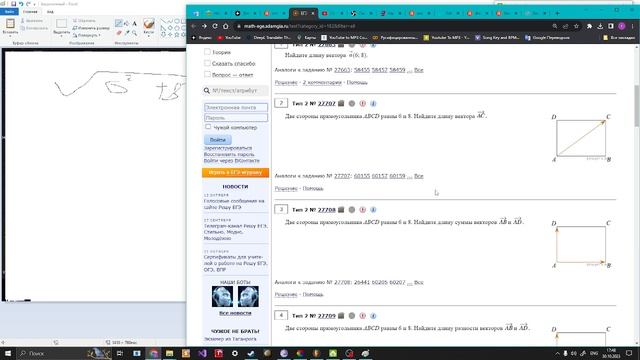Click the Пароль input field
The width and height of the screenshot is (640, 360).
pos(236,118)
